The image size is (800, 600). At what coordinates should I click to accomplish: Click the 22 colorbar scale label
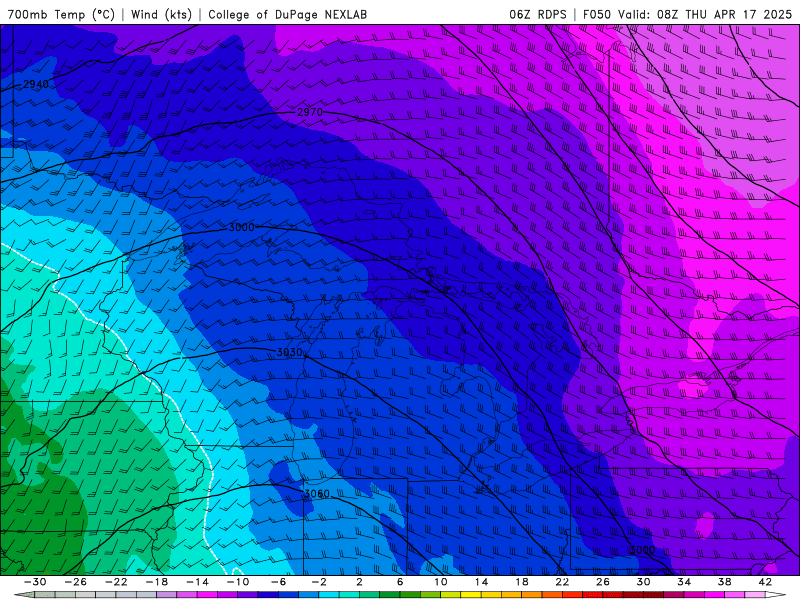pyautogui.click(x=562, y=582)
